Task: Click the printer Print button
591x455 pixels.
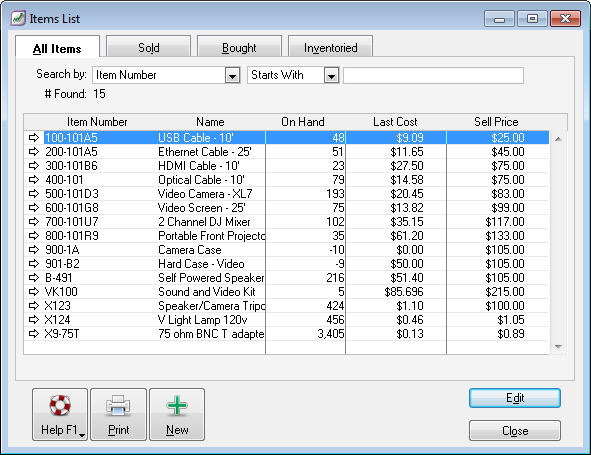Action: coord(118,414)
